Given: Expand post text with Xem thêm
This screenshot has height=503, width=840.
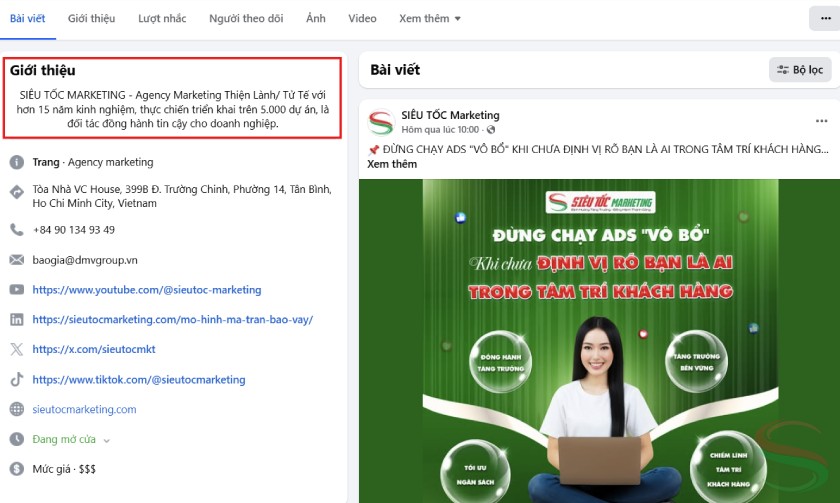Looking at the screenshot, I should point(392,164).
